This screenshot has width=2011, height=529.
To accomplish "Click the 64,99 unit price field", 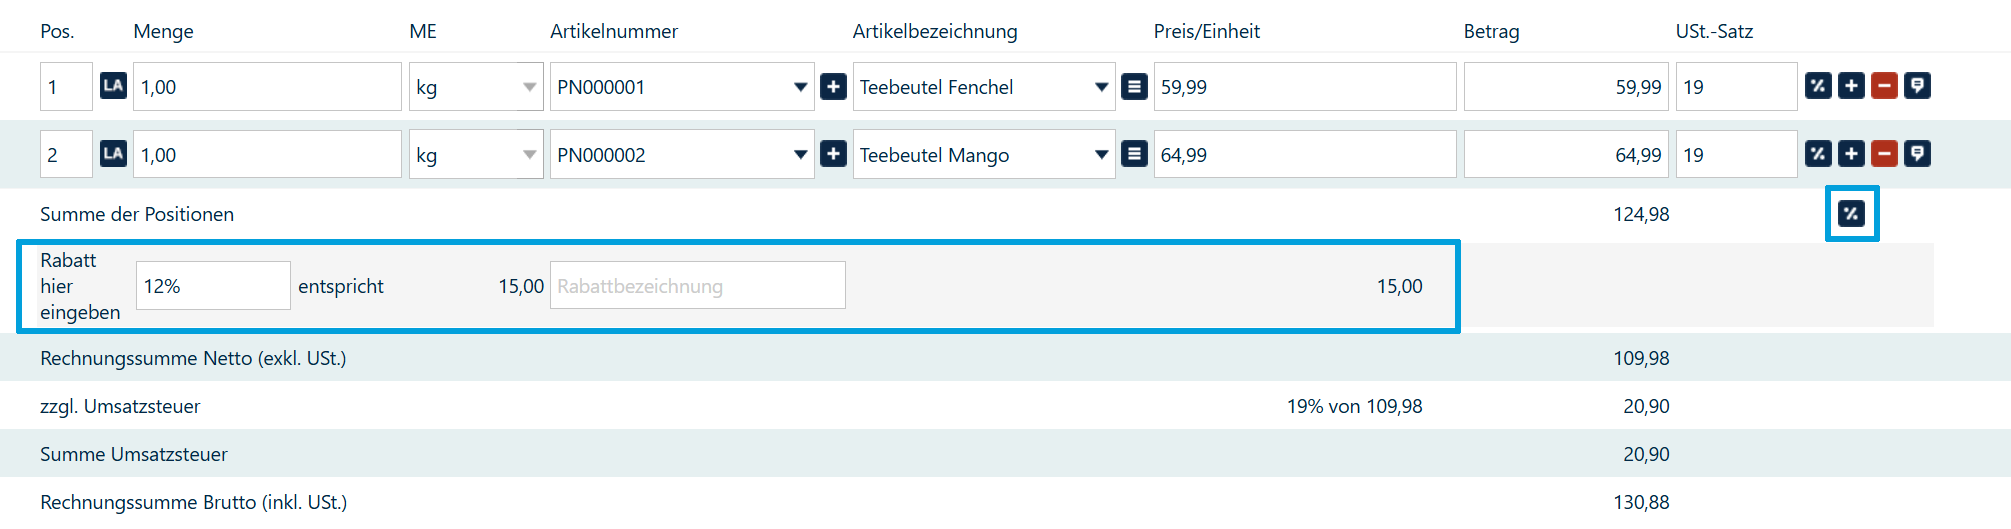I will click(1304, 155).
